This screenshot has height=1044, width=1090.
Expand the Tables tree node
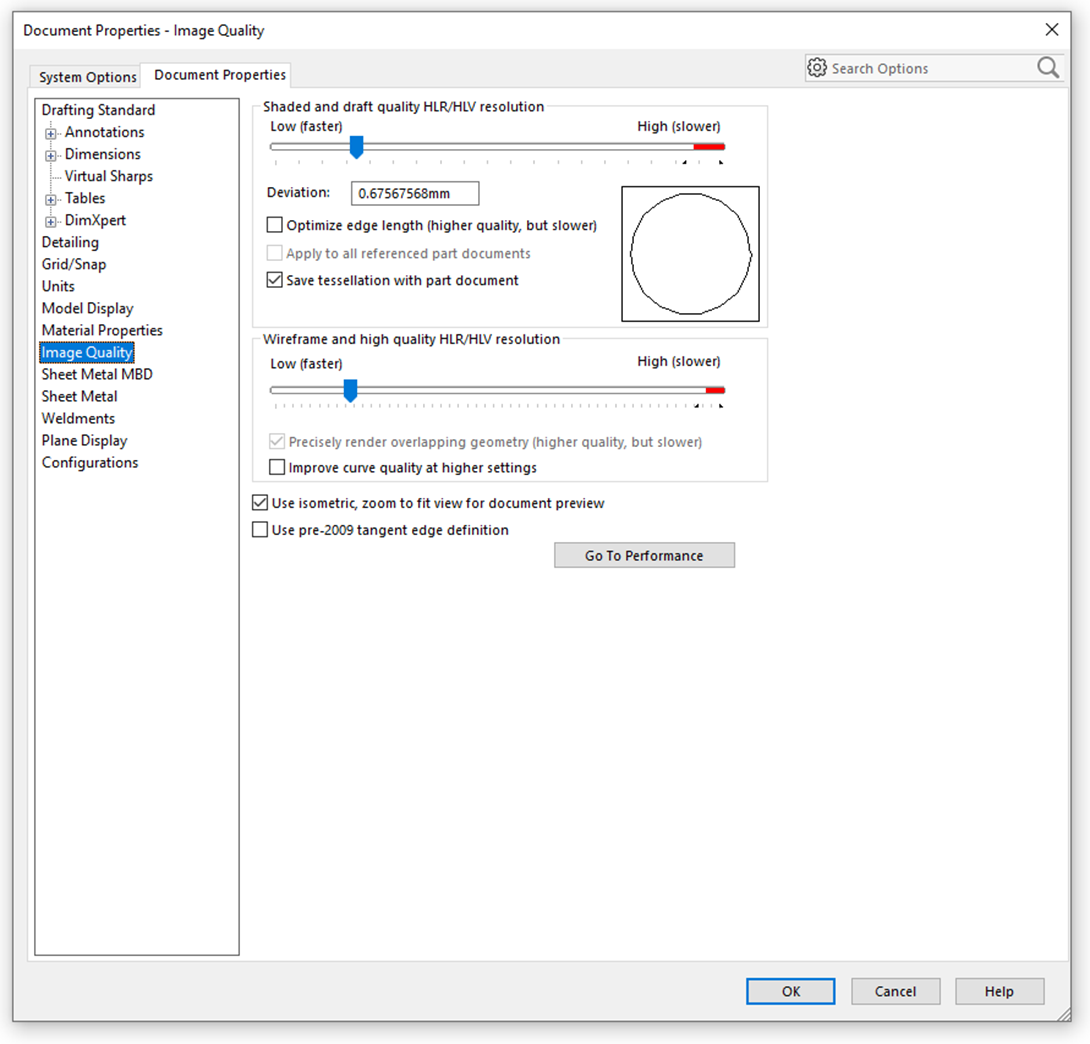(x=49, y=198)
